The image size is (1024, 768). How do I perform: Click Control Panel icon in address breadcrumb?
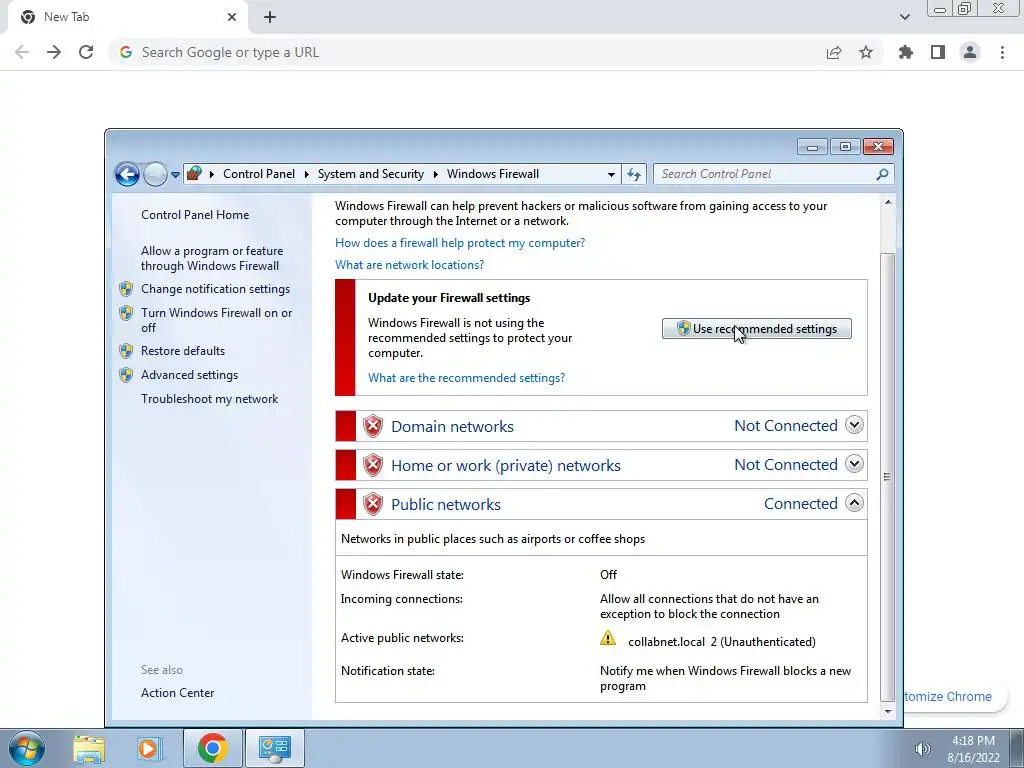194,173
